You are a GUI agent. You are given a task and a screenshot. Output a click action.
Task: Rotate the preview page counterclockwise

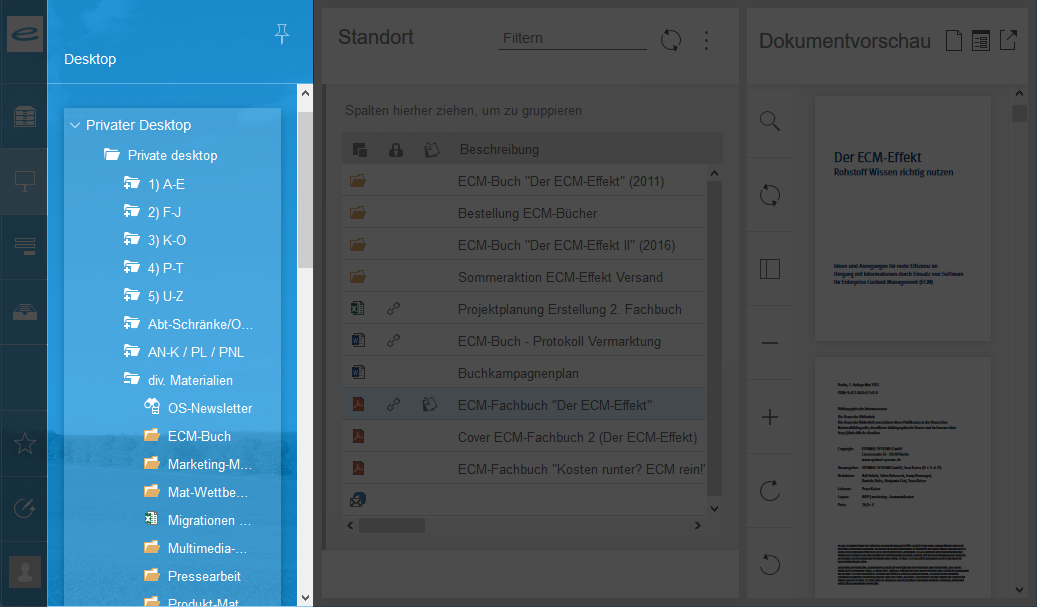pyautogui.click(x=770, y=564)
